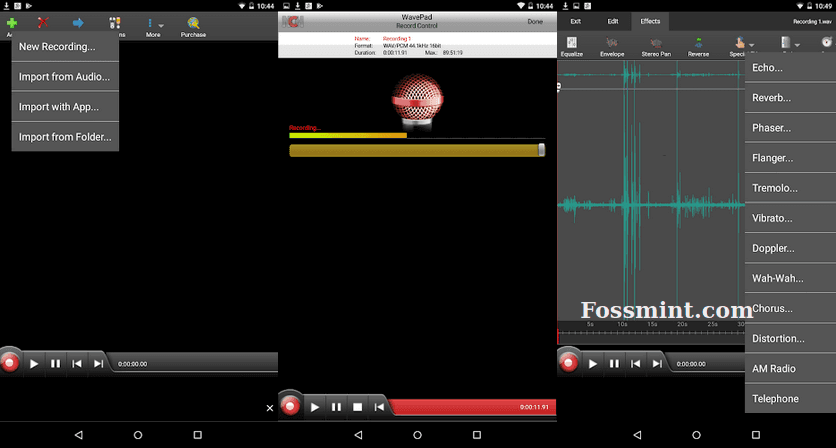
Task: Click the red X delete icon
Action: point(43,22)
